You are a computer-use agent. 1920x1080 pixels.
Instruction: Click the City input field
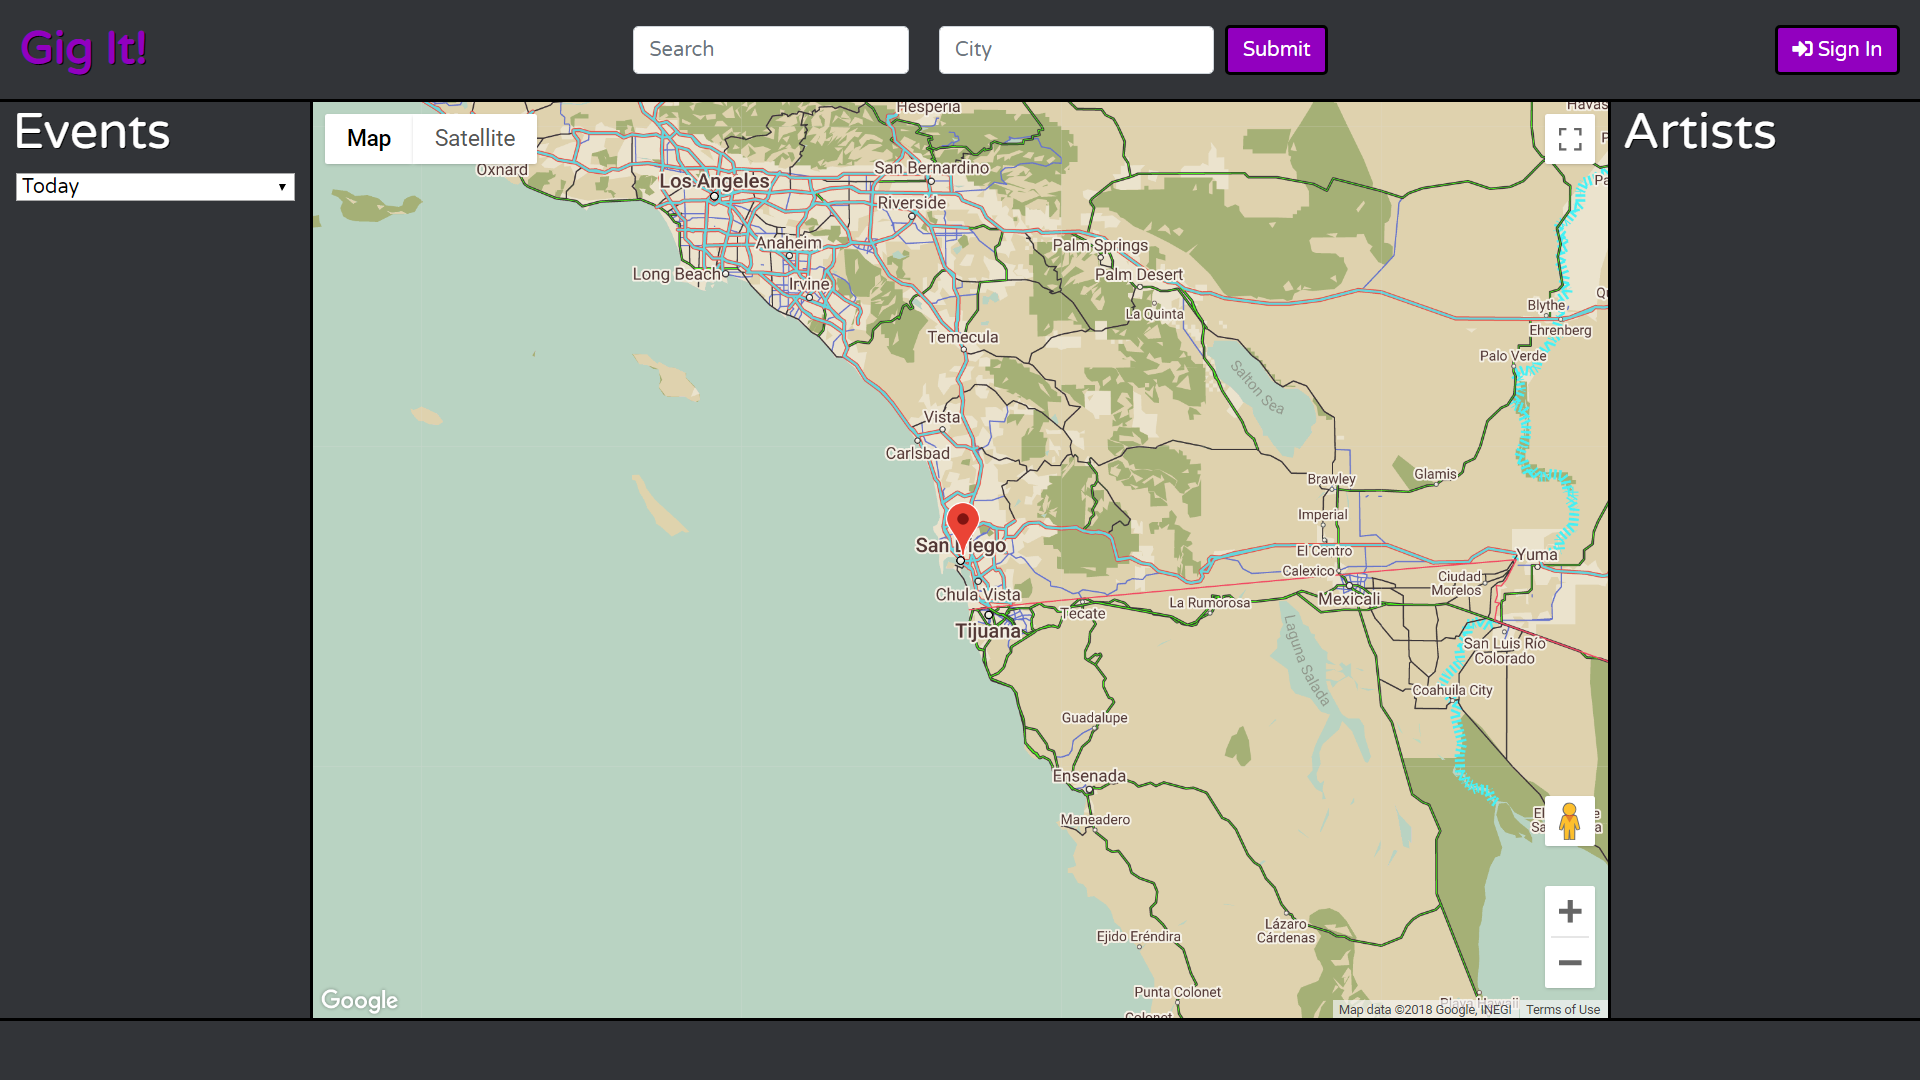point(1075,50)
